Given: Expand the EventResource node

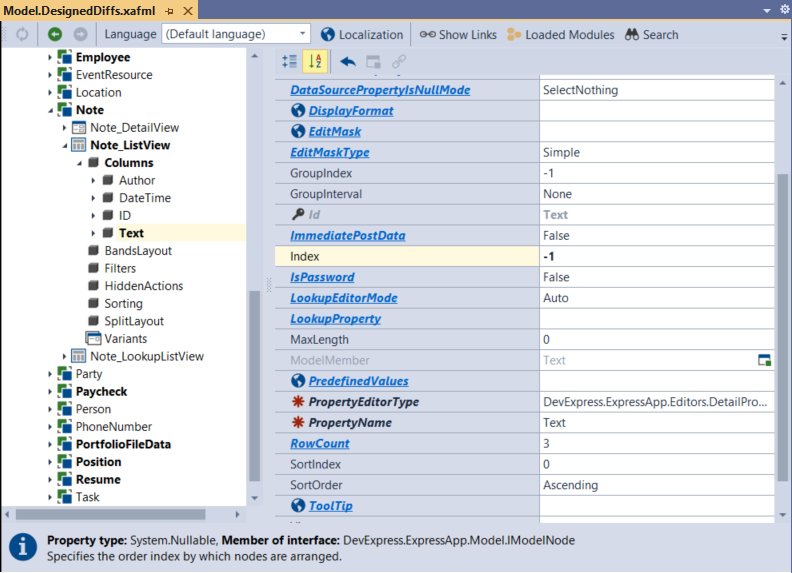Looking at the screenshot, I should pyautogui.click(x=50, y=75).
